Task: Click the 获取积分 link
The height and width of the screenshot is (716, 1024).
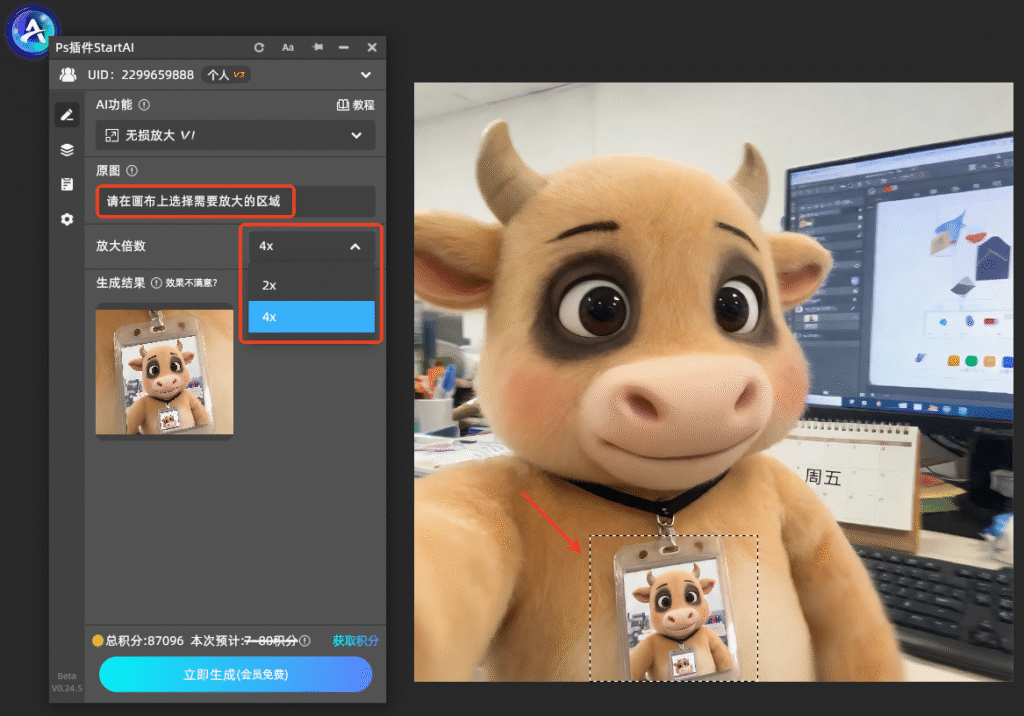Action: pos(355,641)
